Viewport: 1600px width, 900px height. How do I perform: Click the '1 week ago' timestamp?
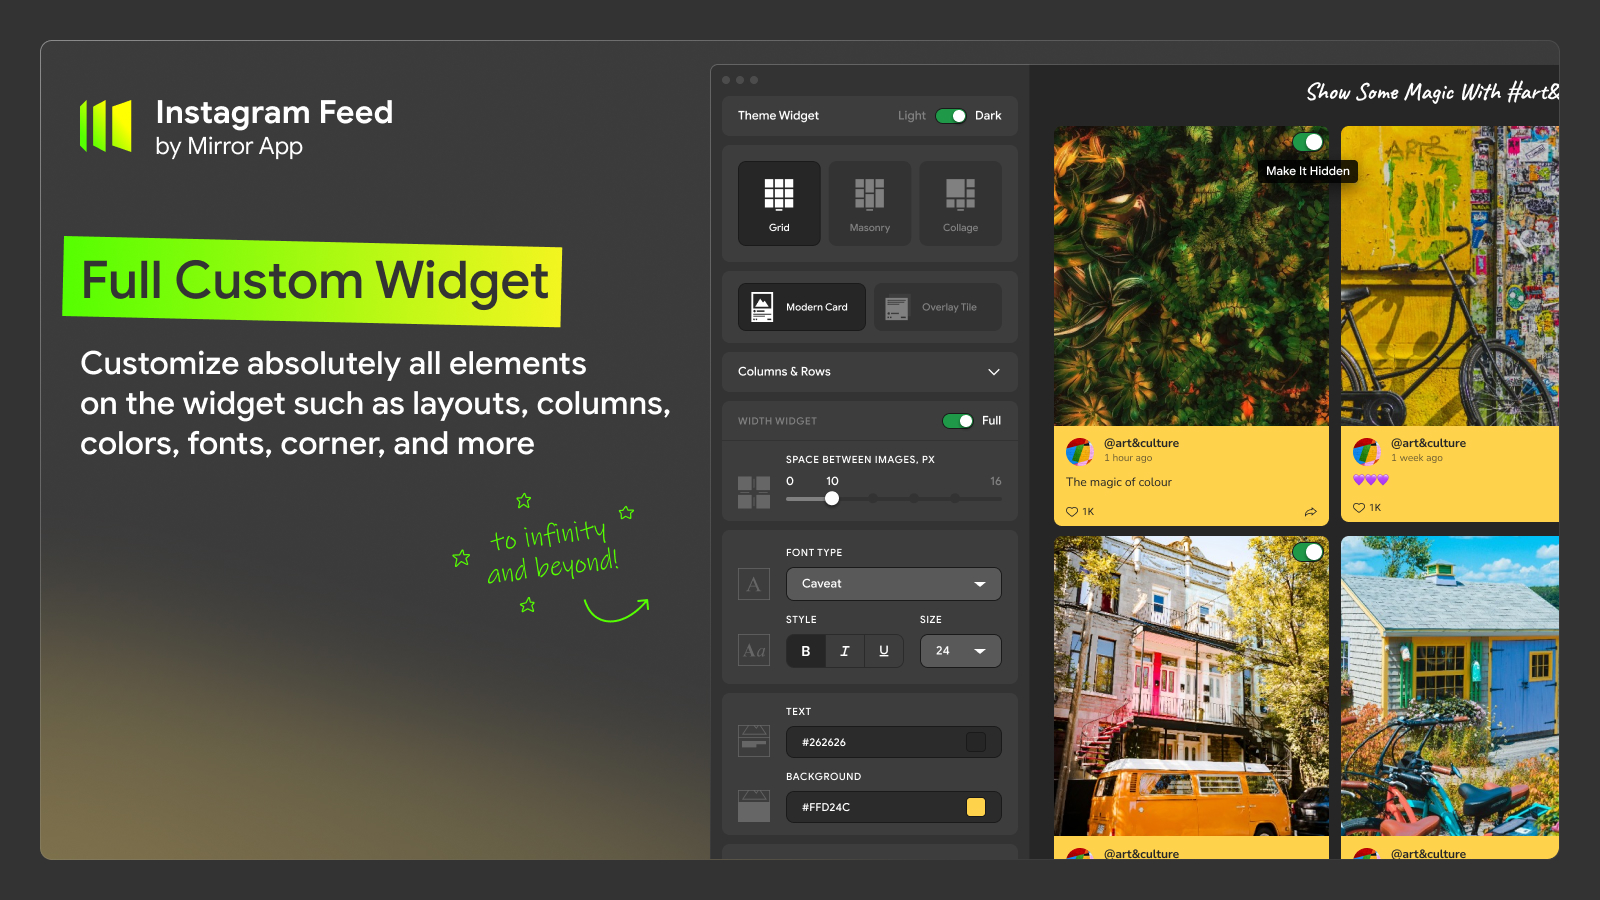point(1417,458)
